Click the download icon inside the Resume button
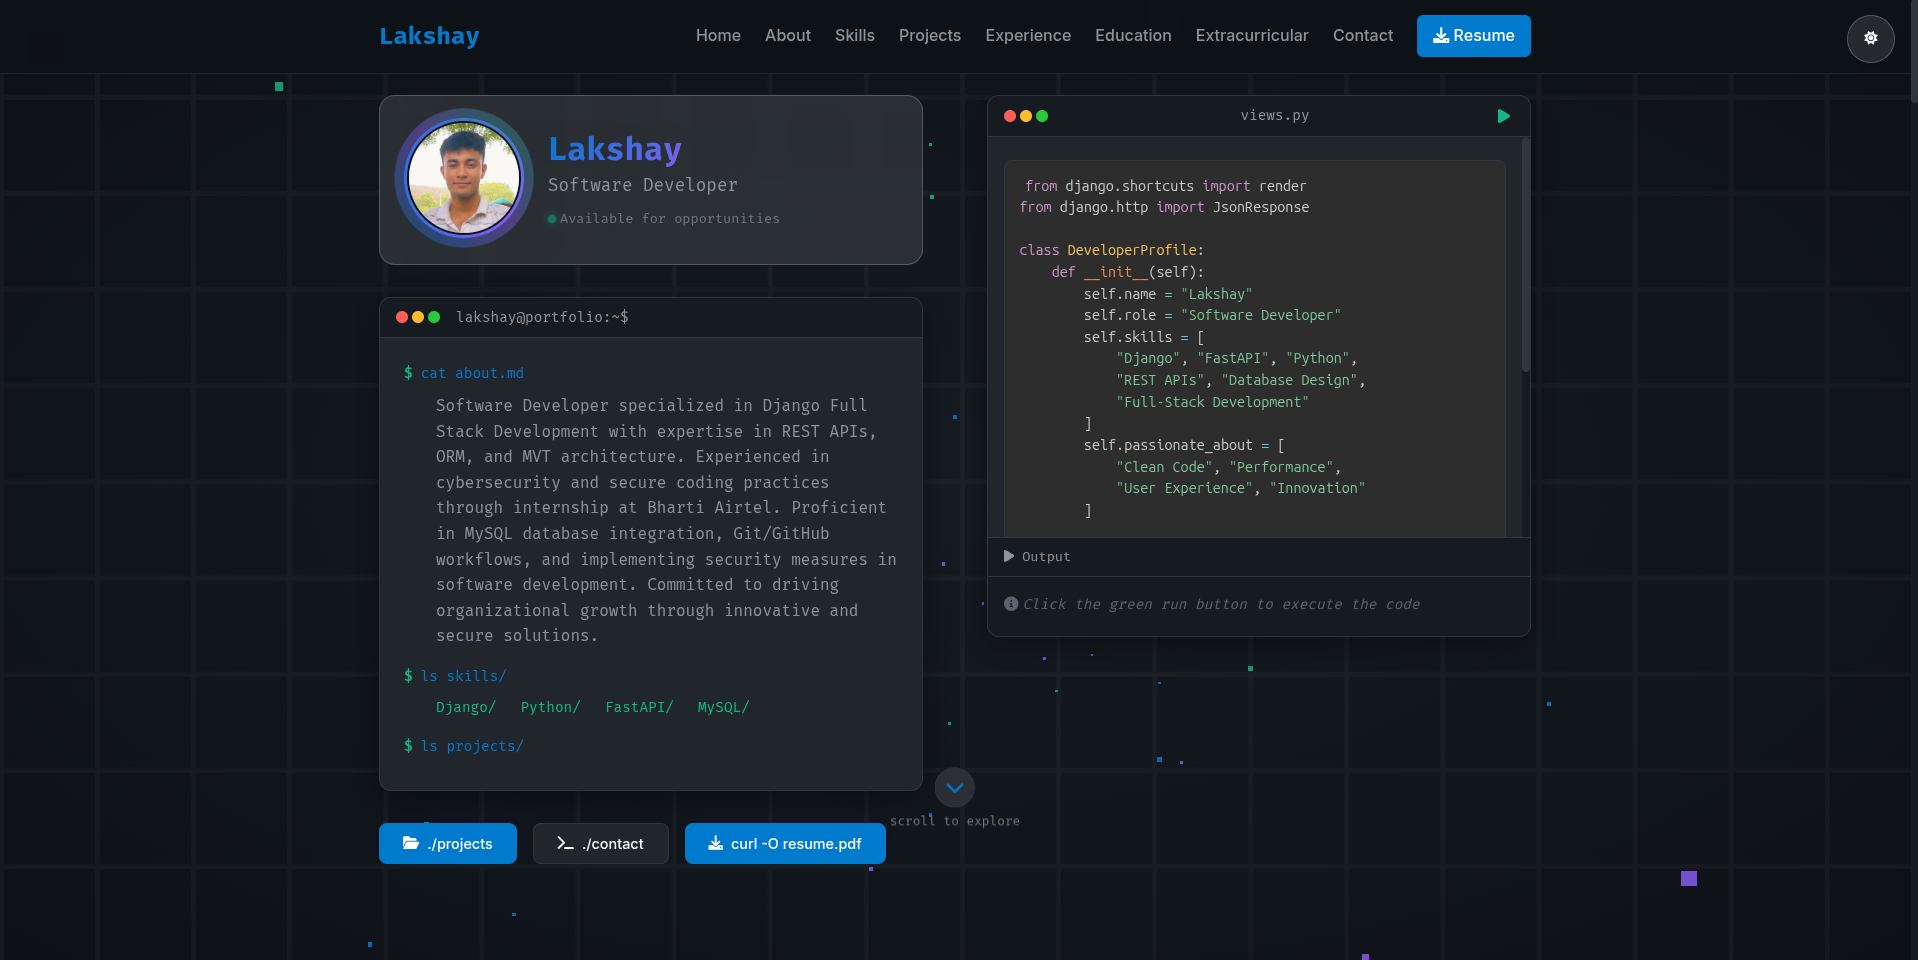The image size is (1918, 960). pos(1439,35)
